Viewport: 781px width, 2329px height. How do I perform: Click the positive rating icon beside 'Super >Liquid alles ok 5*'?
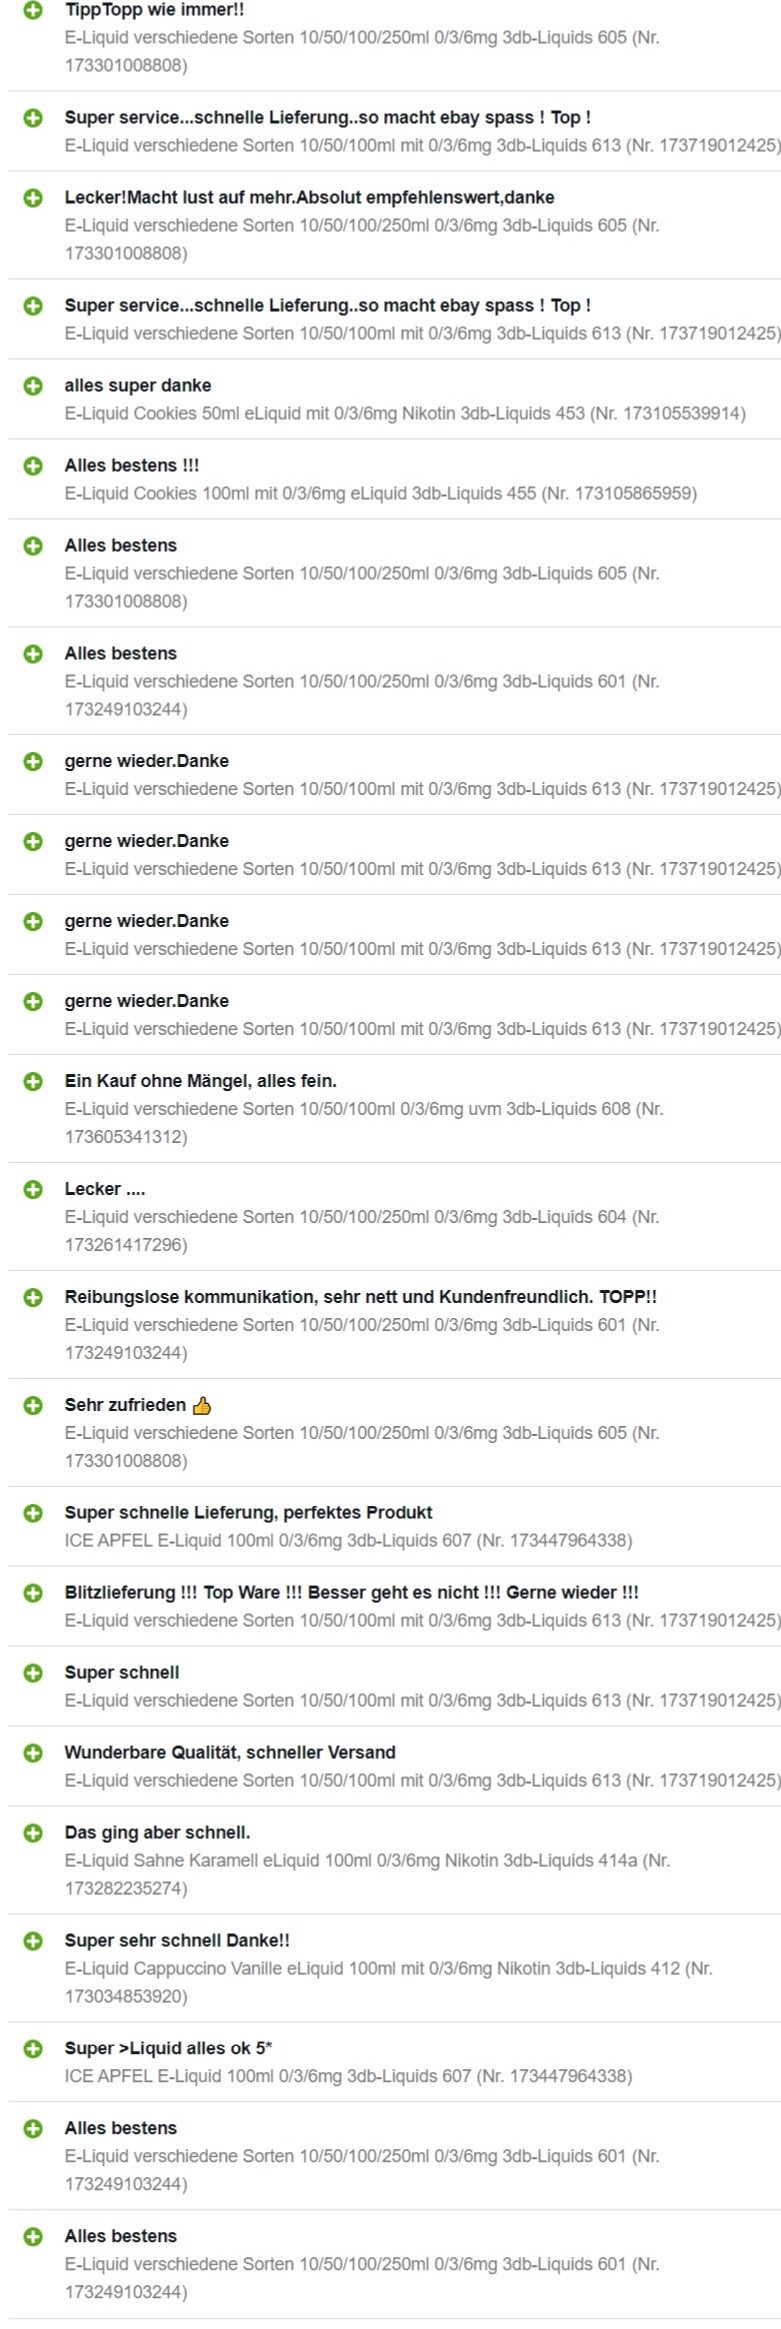tap(33, 2049)
